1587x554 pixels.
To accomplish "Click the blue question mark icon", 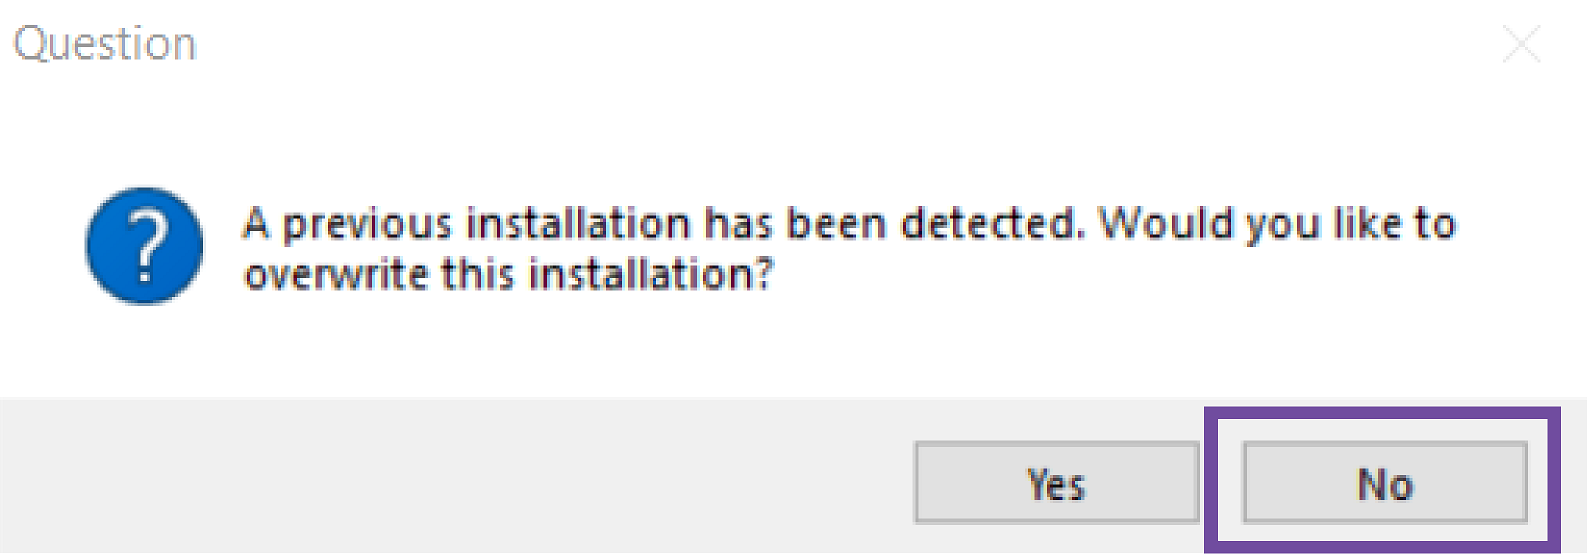I will [x=145, y=246].
